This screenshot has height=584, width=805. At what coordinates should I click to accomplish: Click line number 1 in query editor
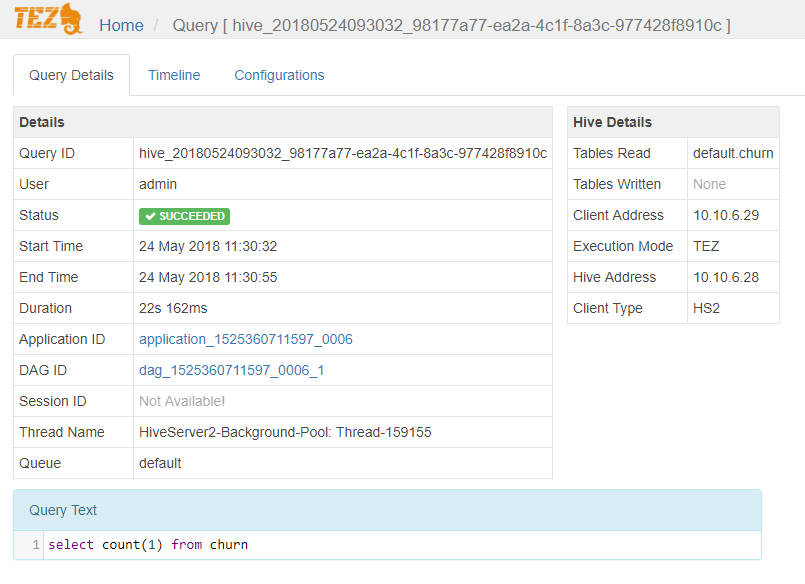pyautogui.click(x=36, y=545)
